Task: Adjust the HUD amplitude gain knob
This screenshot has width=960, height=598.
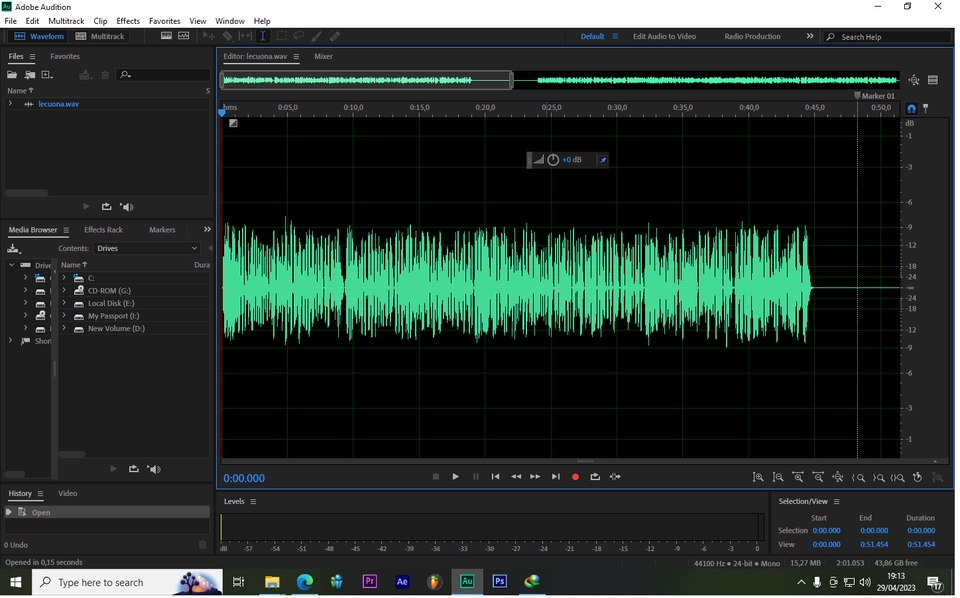Action: [553, 160]
